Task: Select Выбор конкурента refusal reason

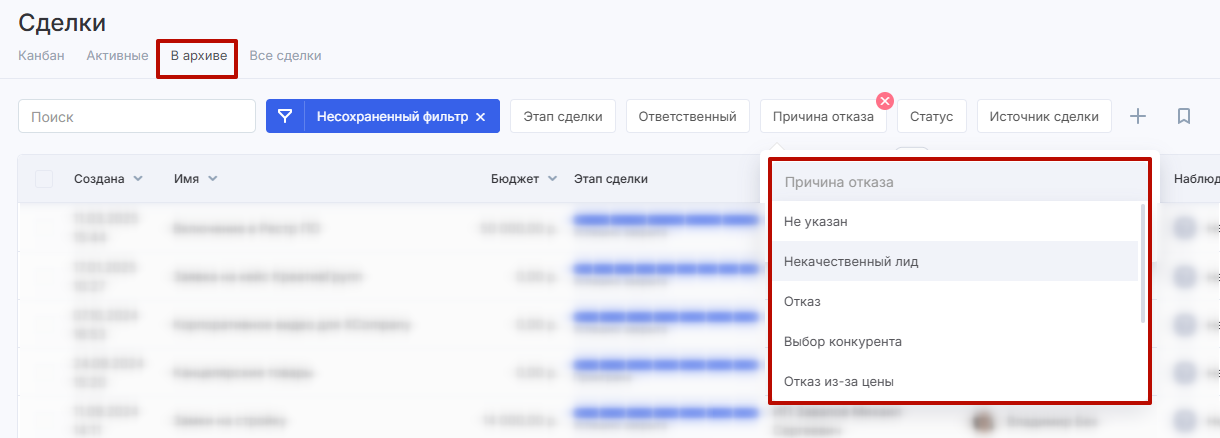Action: (843, 341)
